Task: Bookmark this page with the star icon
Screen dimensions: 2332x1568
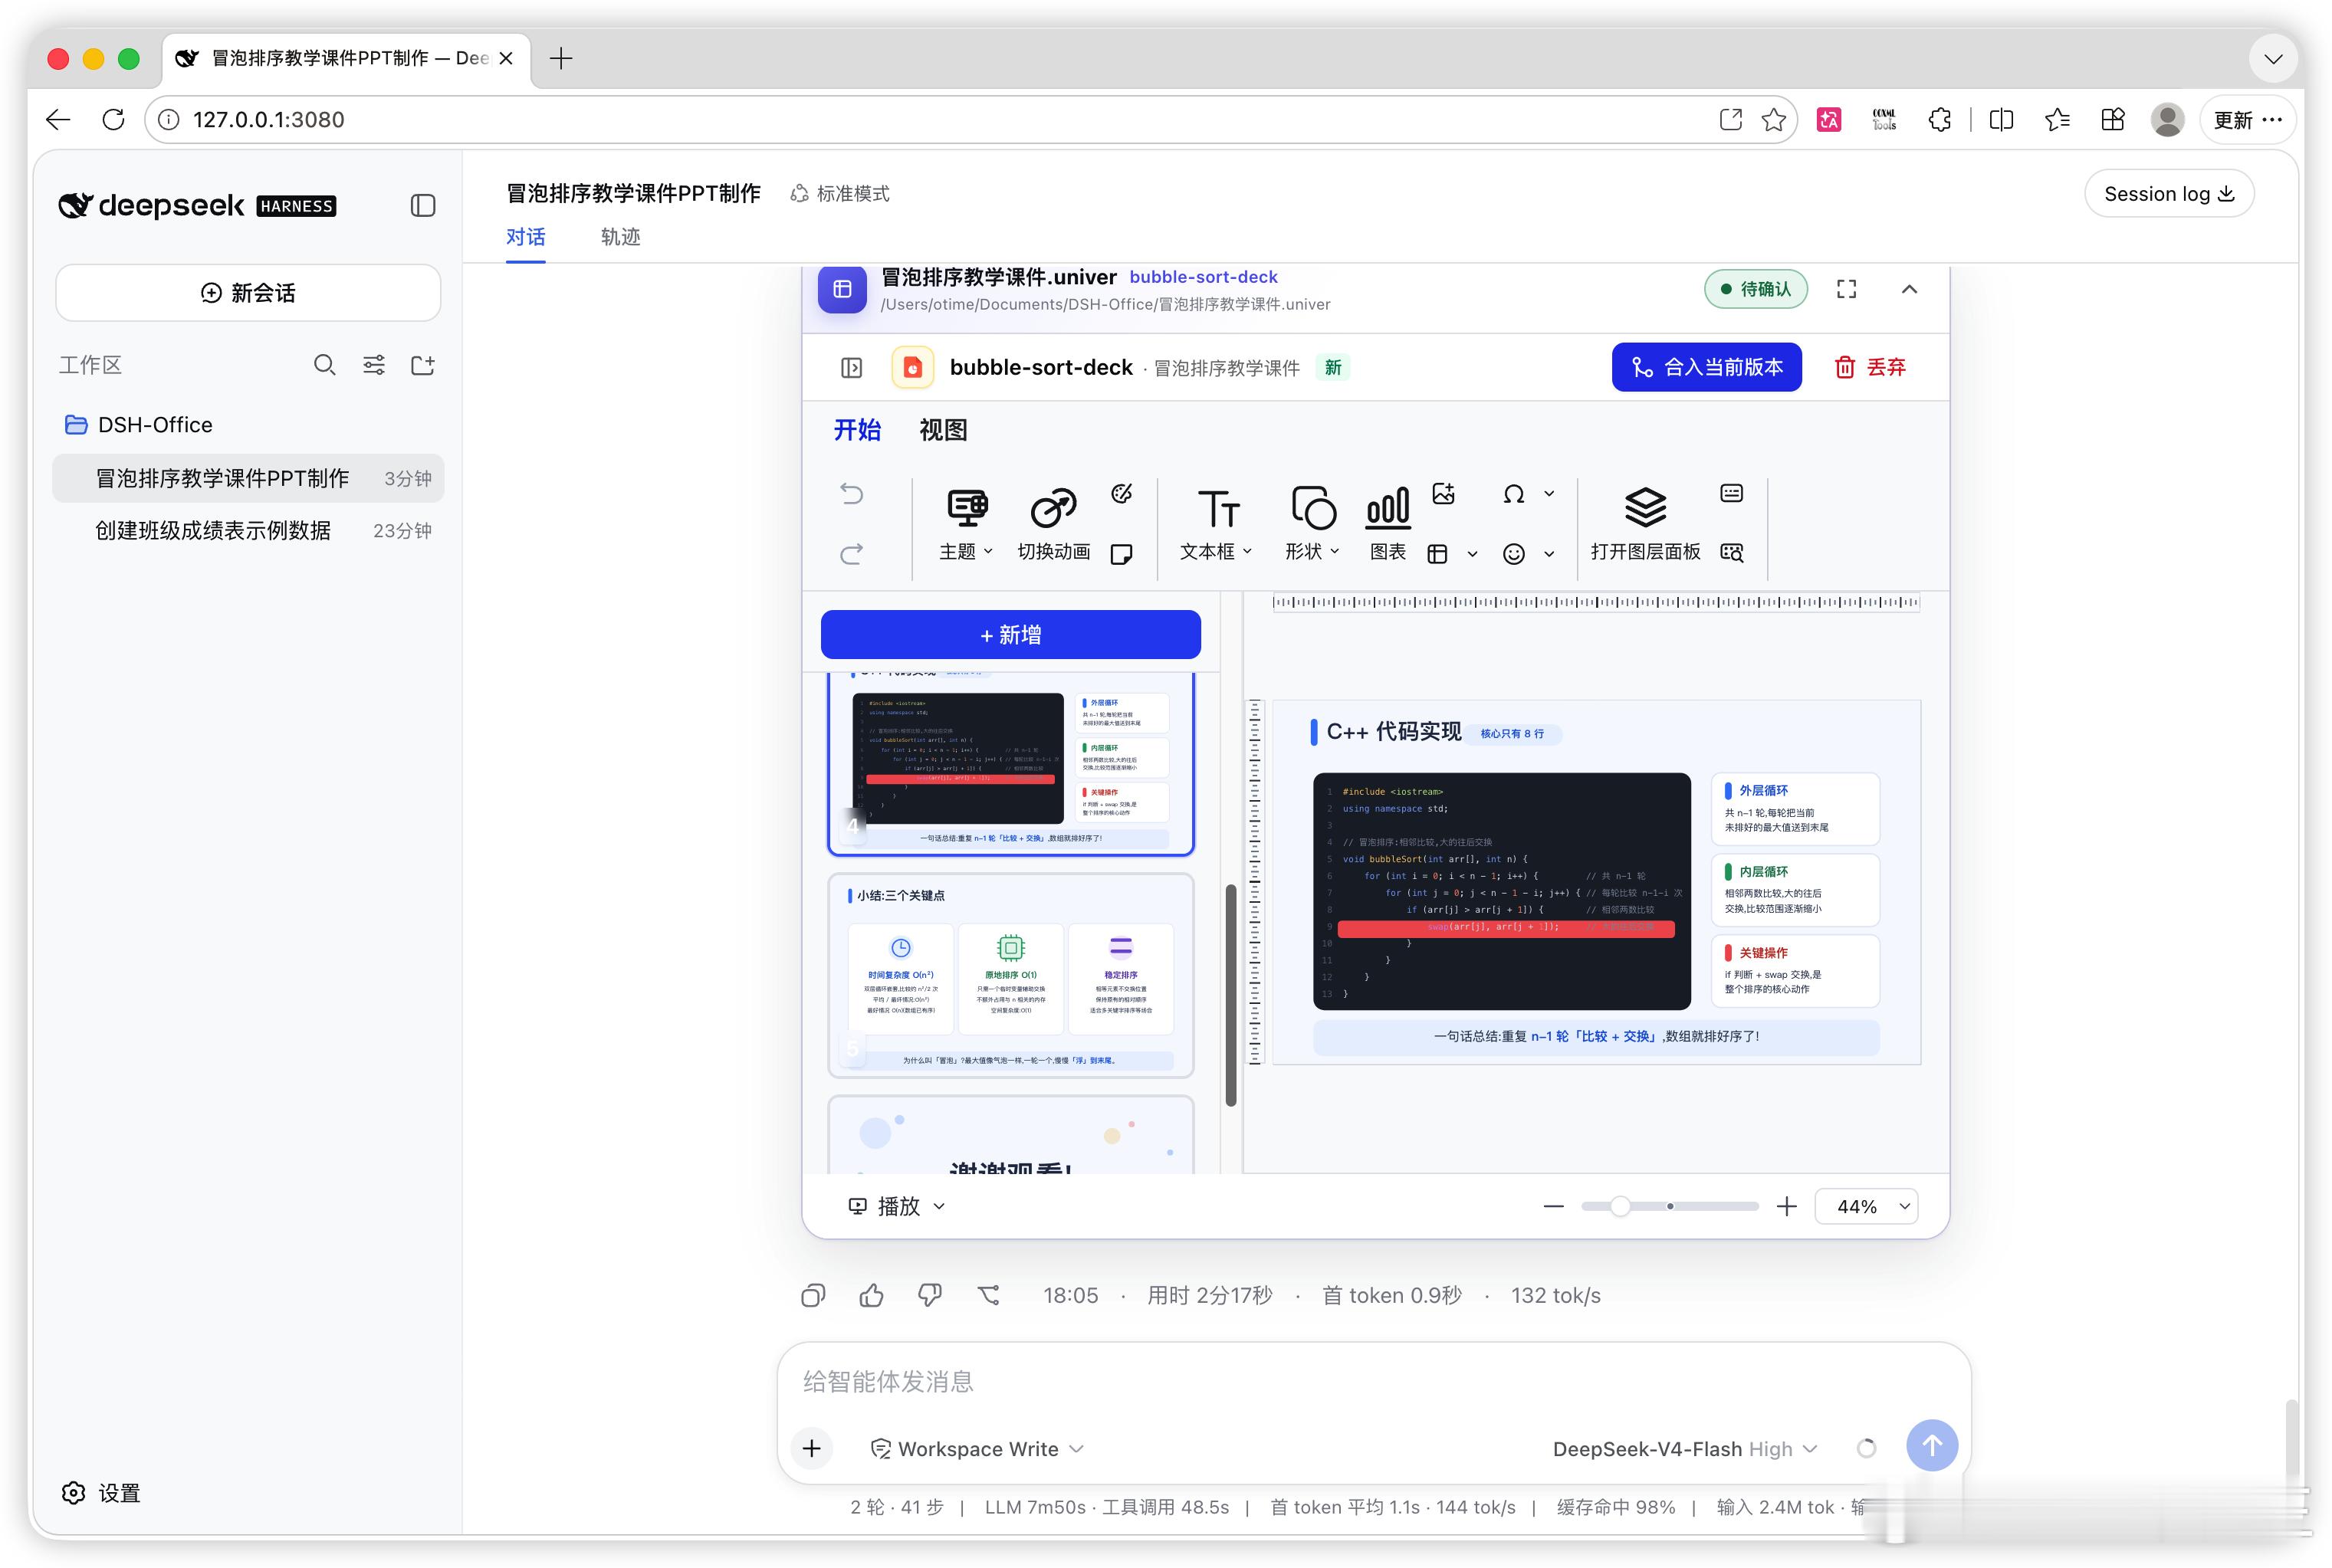Action: click(x=1773, y=120)
